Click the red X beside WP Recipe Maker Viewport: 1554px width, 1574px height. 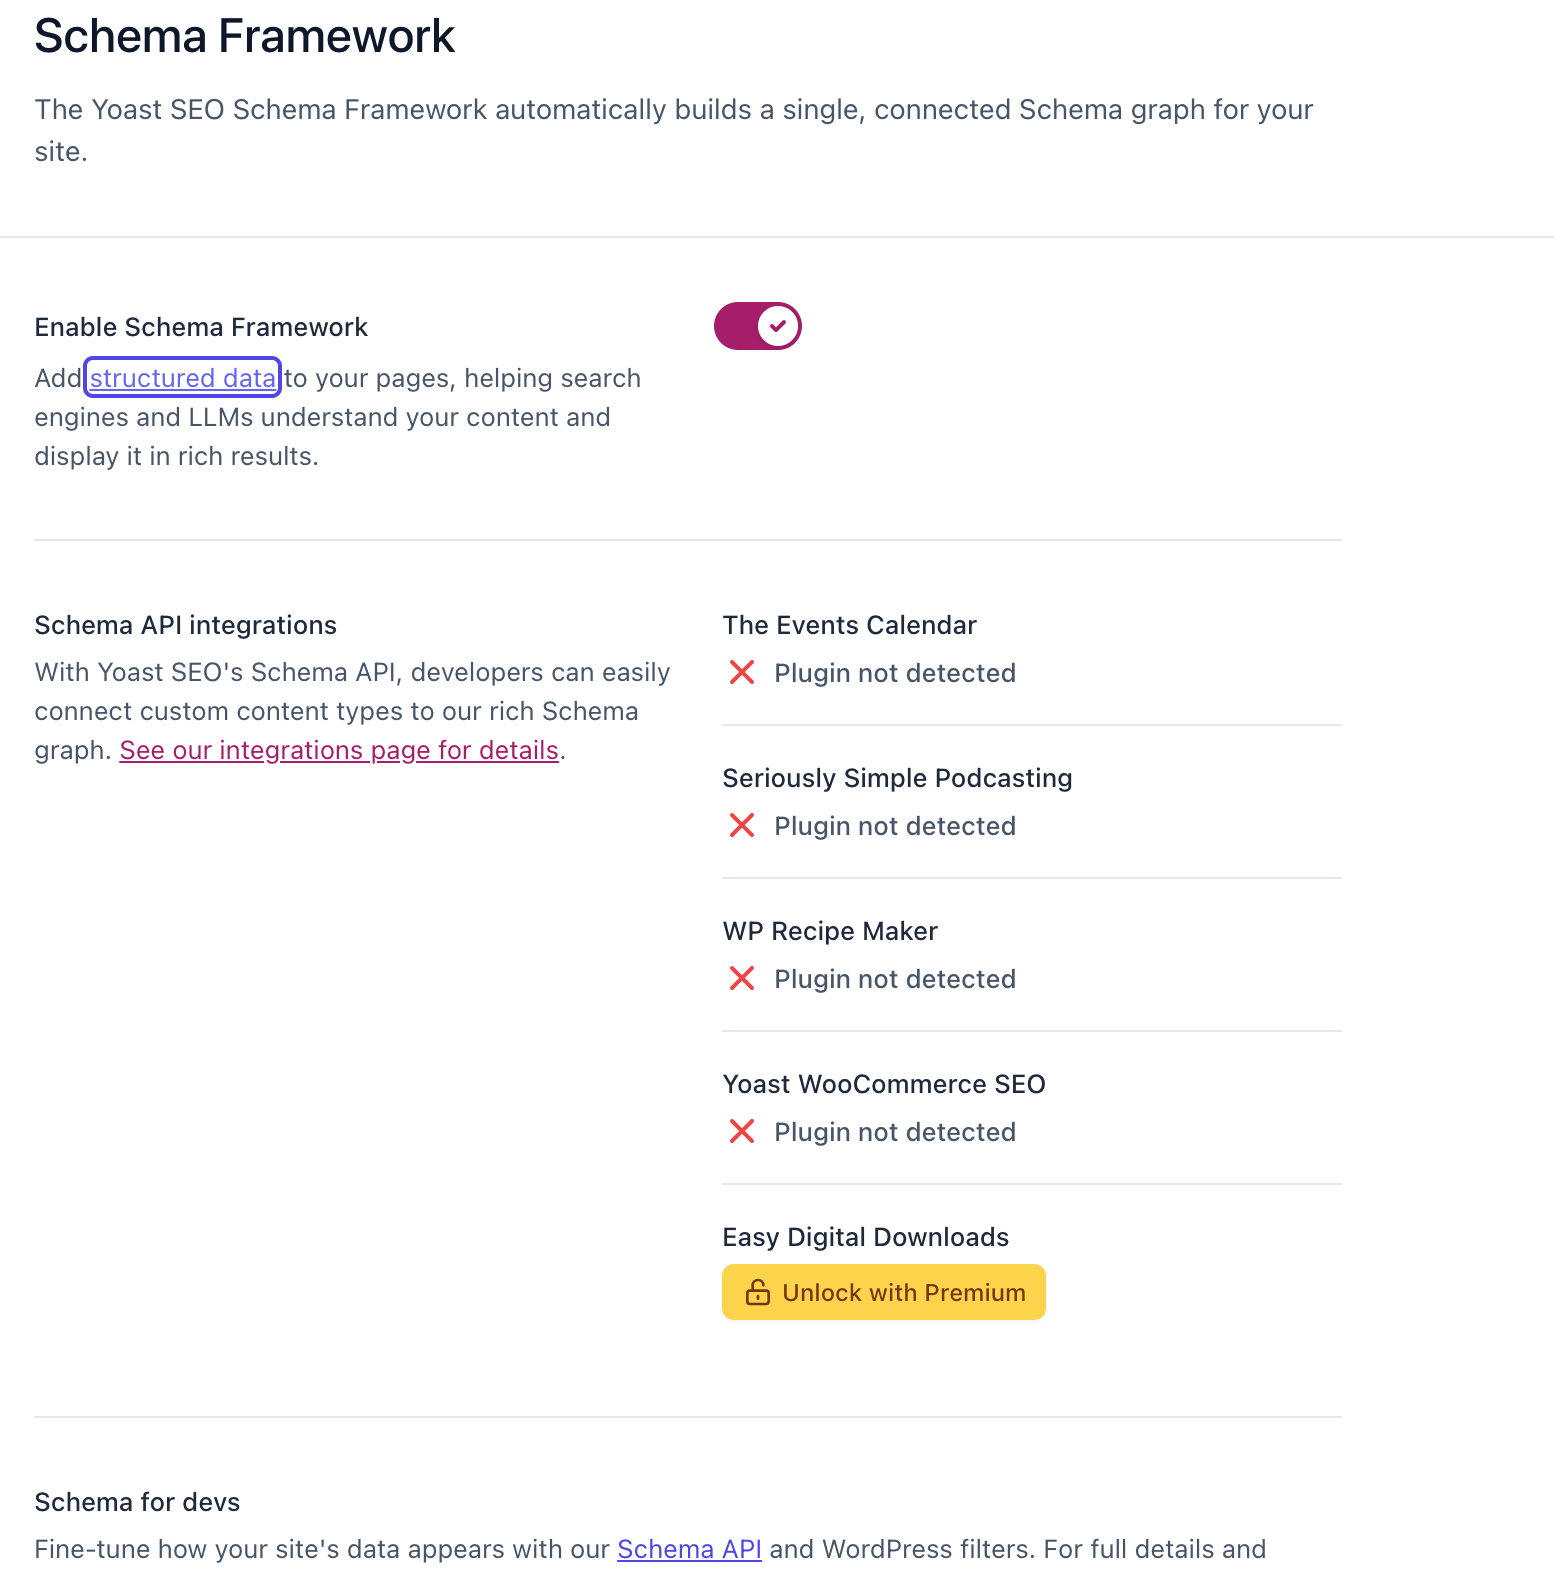[741, 978]
